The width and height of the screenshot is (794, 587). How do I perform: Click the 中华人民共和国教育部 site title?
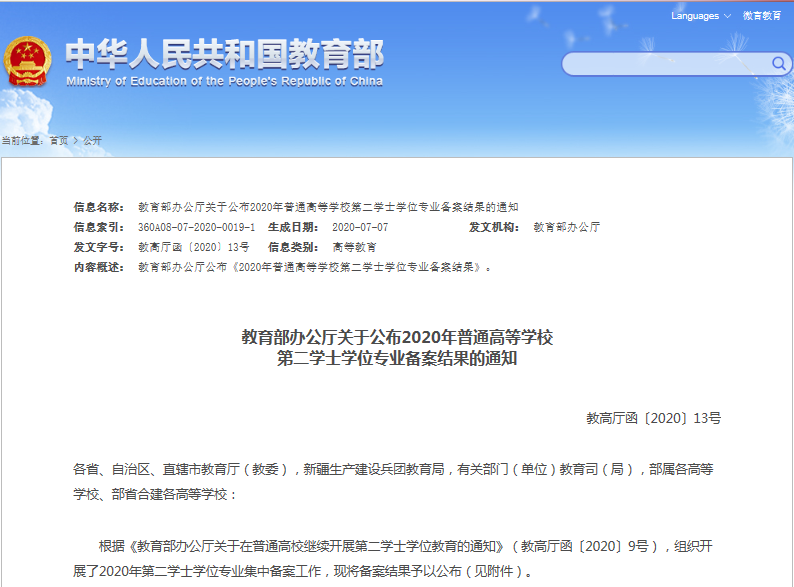pyautogui.click(x=224, y=53)
